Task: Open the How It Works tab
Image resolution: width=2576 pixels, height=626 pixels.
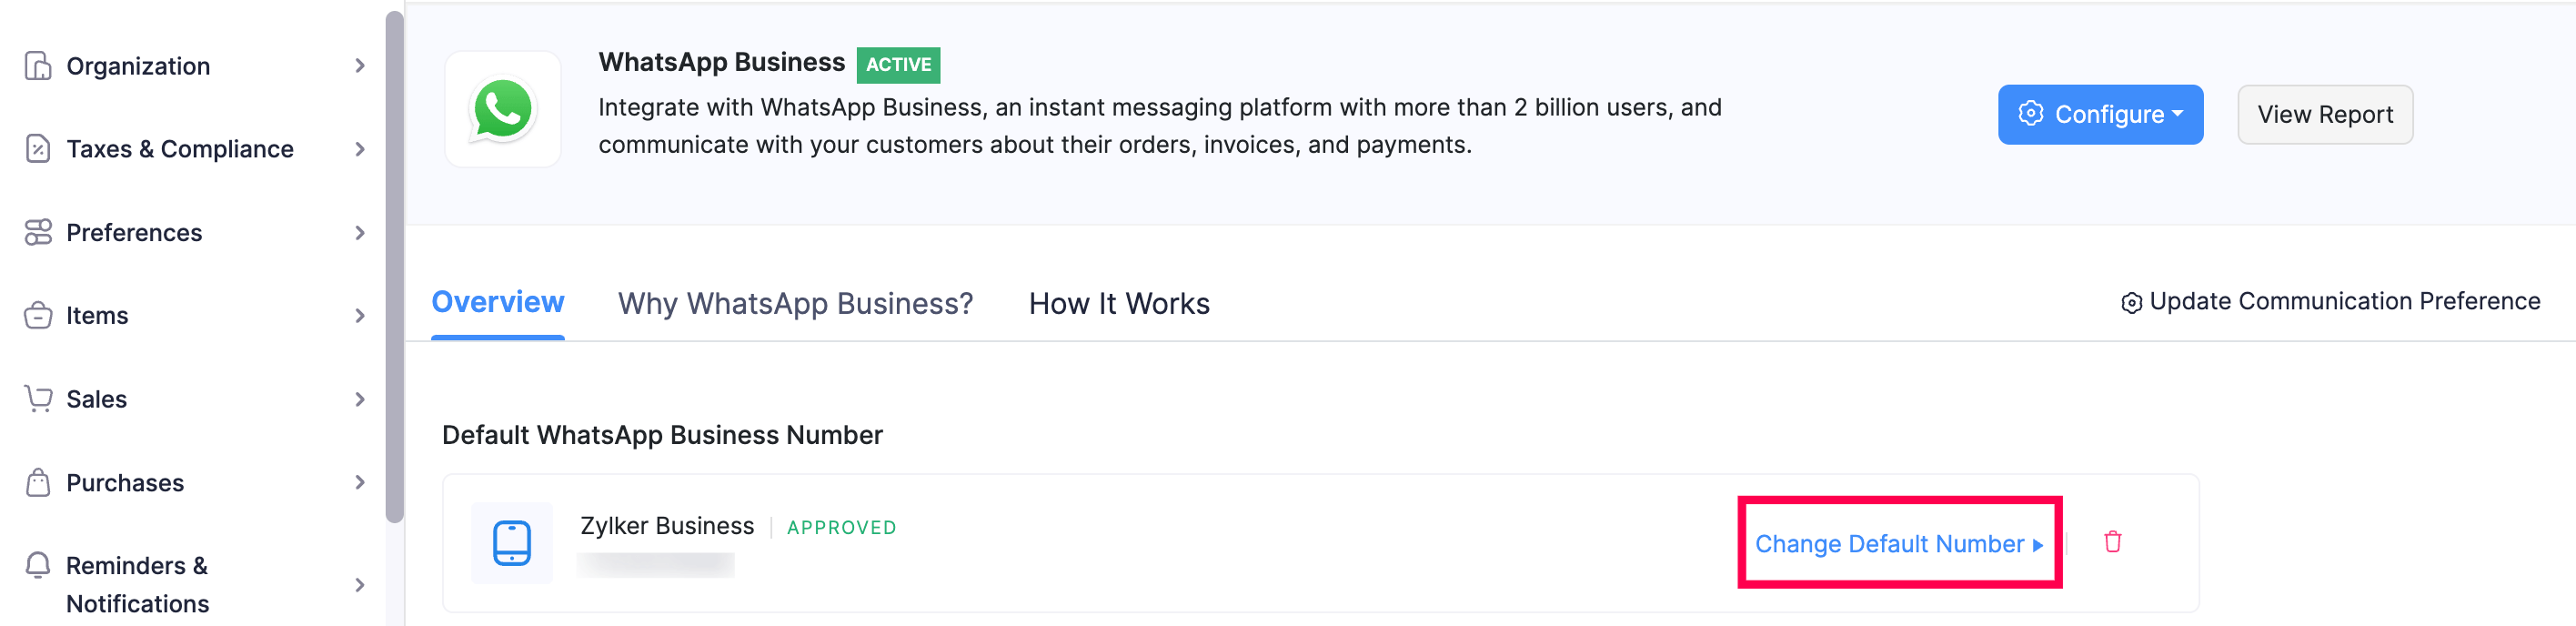Action: (x=1119, y=303)
